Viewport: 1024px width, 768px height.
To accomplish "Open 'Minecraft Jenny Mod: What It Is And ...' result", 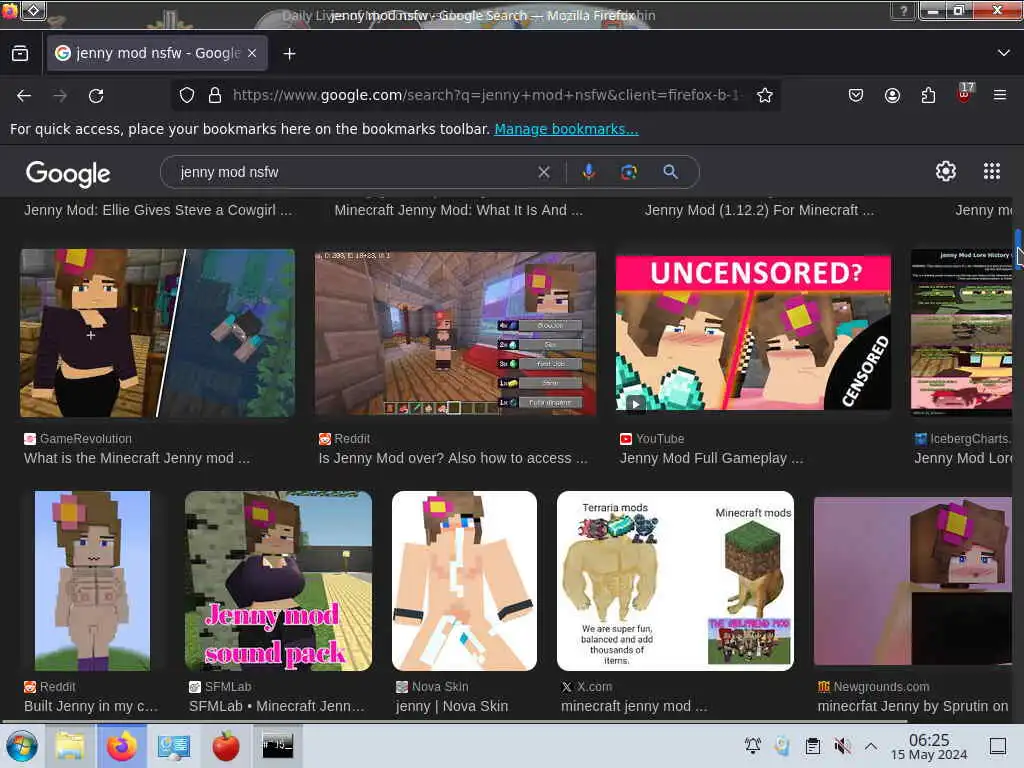I will tap(458, 210).
